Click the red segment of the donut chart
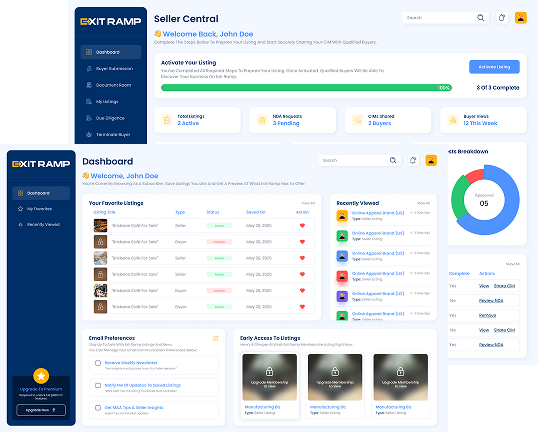The image size is (538, 432). point(476,175)
